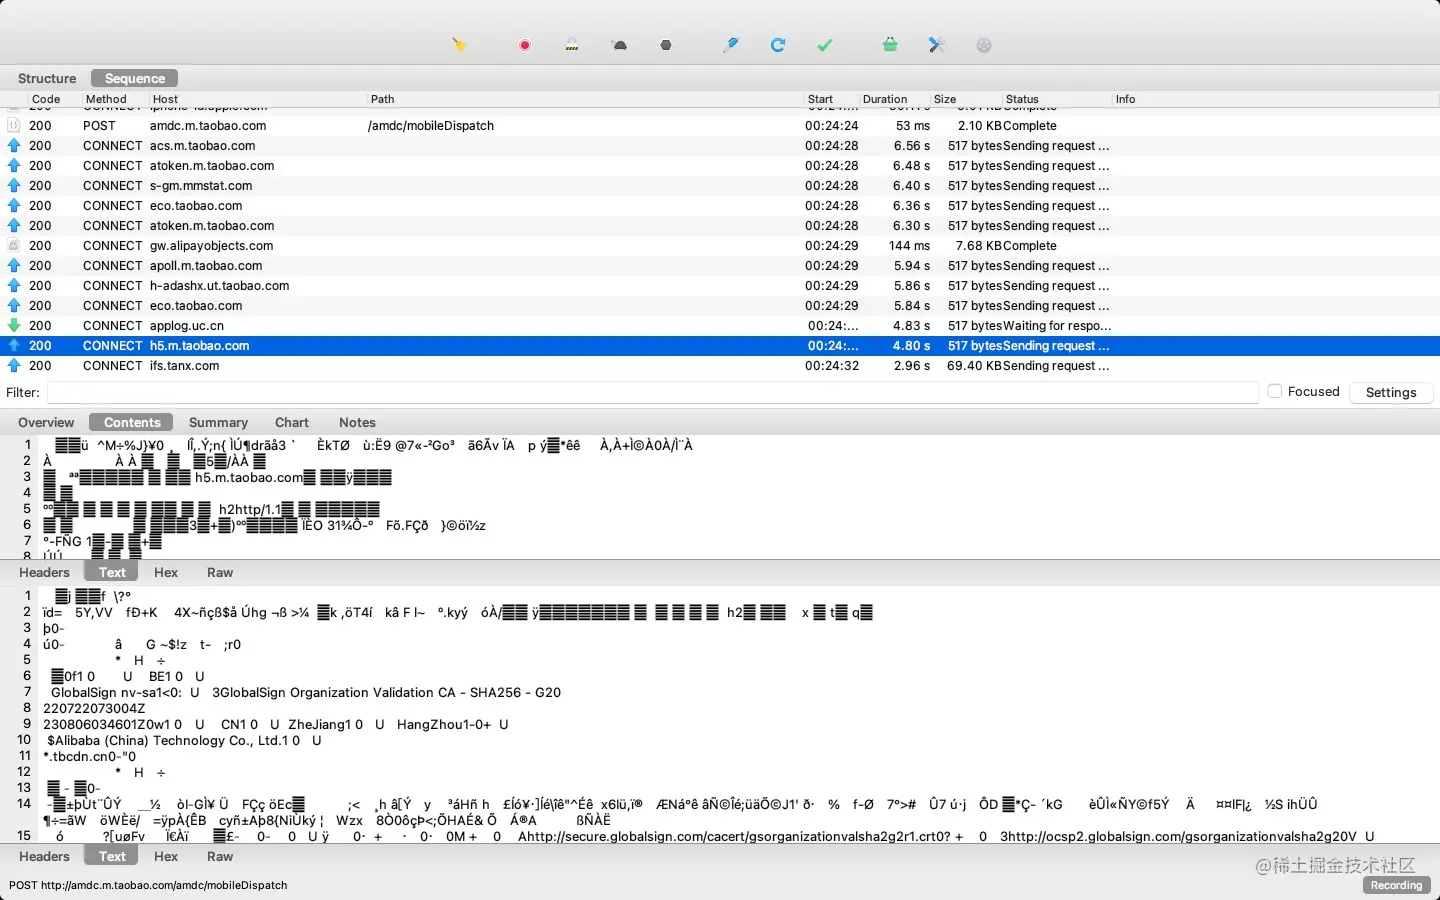The width and height of the screenshot is (1440, 900).
Task: Open the green basket purchase icon
Action: coord(890,45)
